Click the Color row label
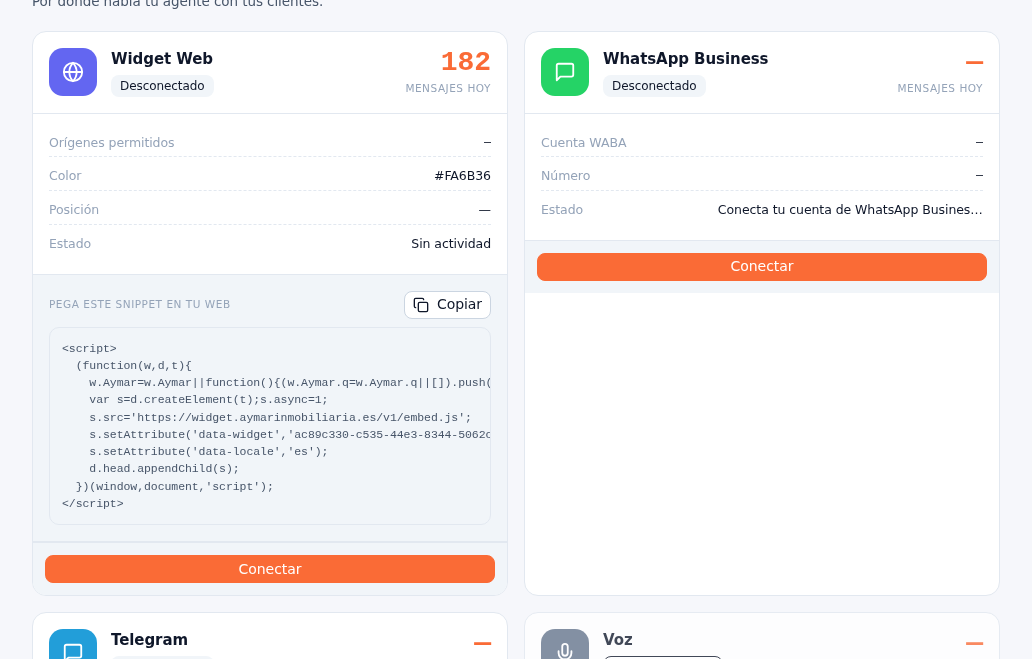This screenshot has width=1032, height=659. (x=65, y=176)
